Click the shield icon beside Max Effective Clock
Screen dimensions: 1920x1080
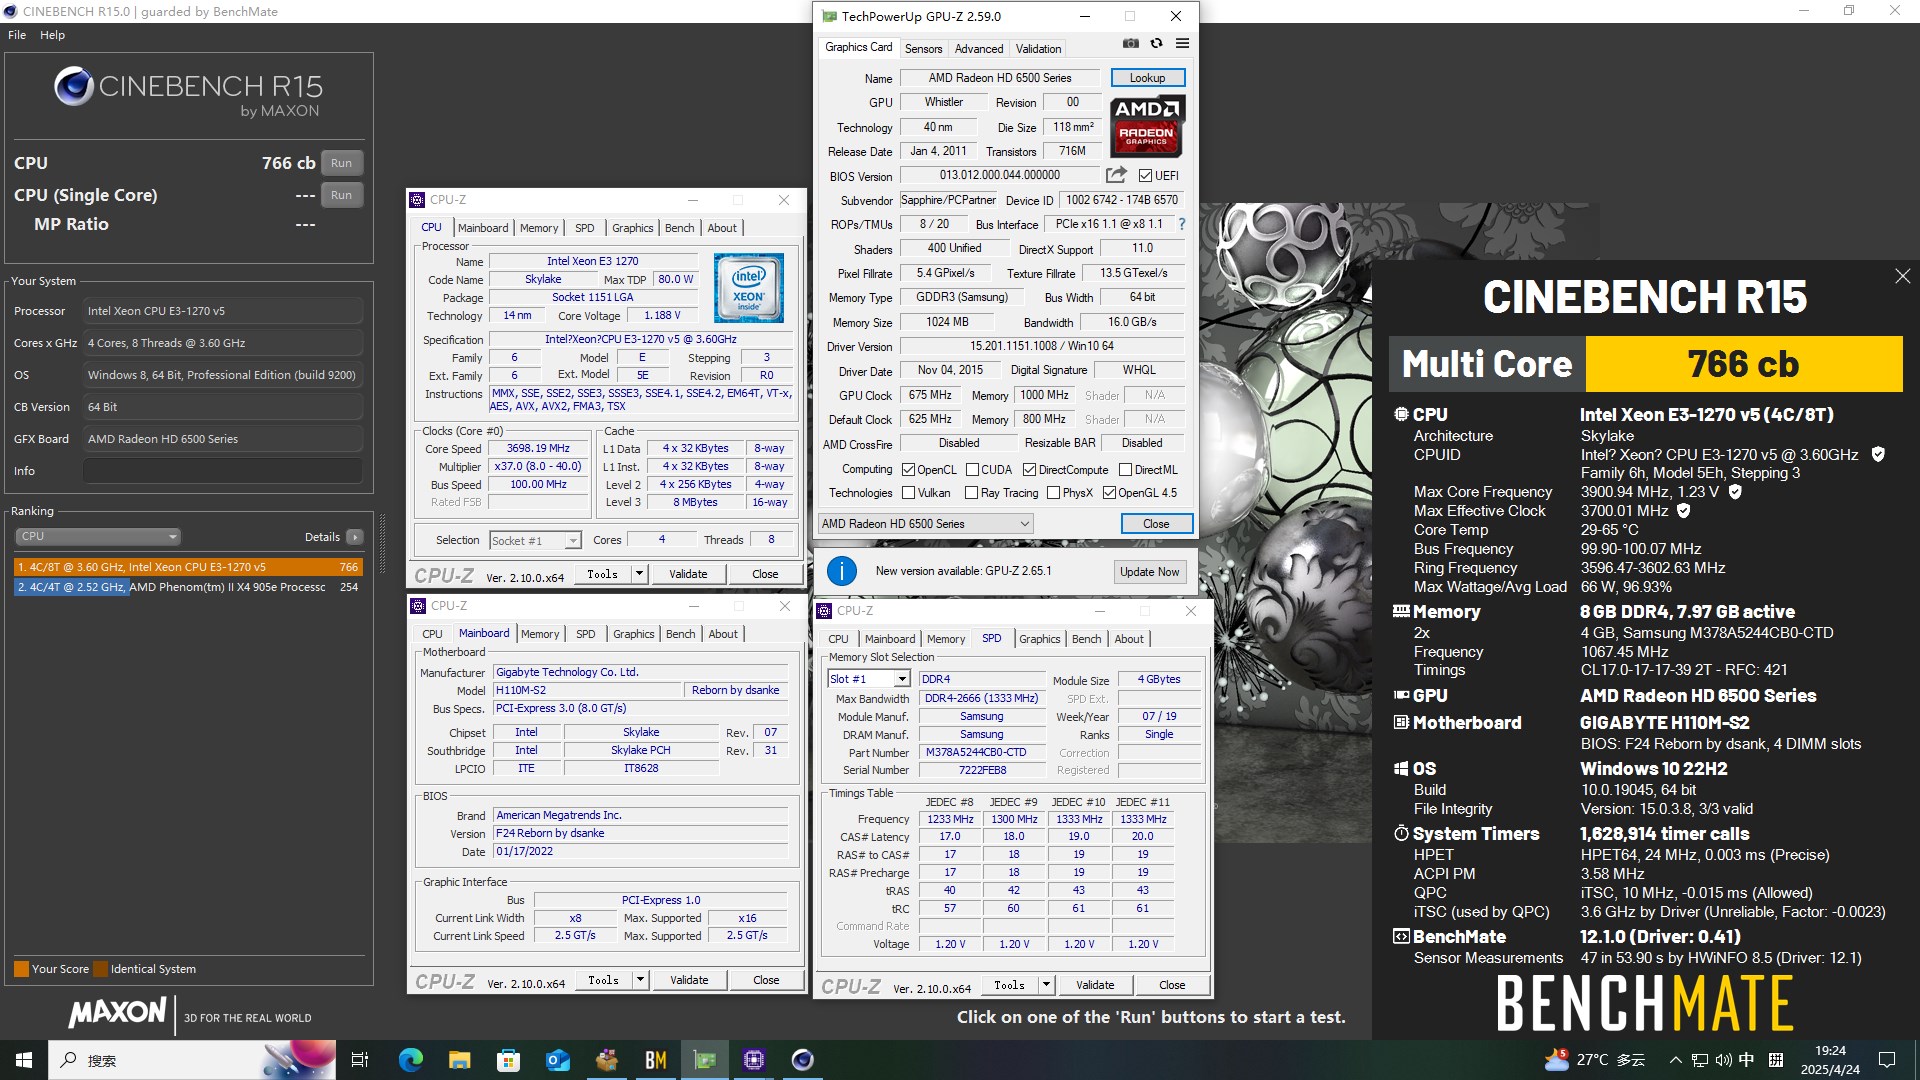point(1684,511)
